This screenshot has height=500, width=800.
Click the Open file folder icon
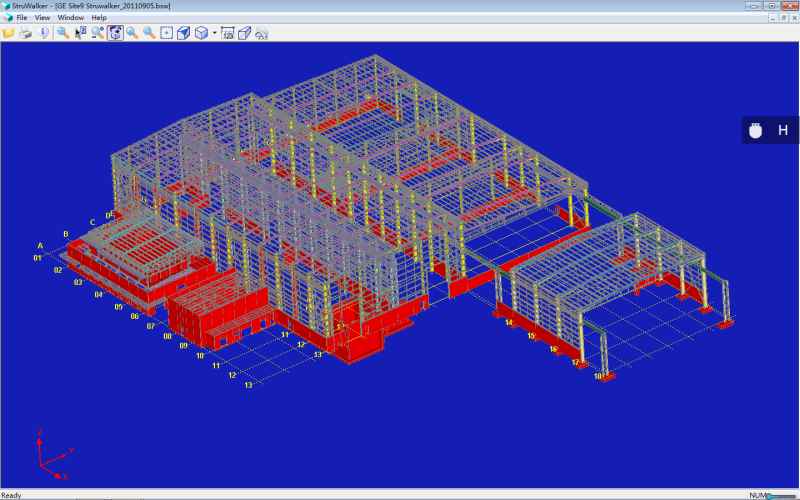[9, 32]
